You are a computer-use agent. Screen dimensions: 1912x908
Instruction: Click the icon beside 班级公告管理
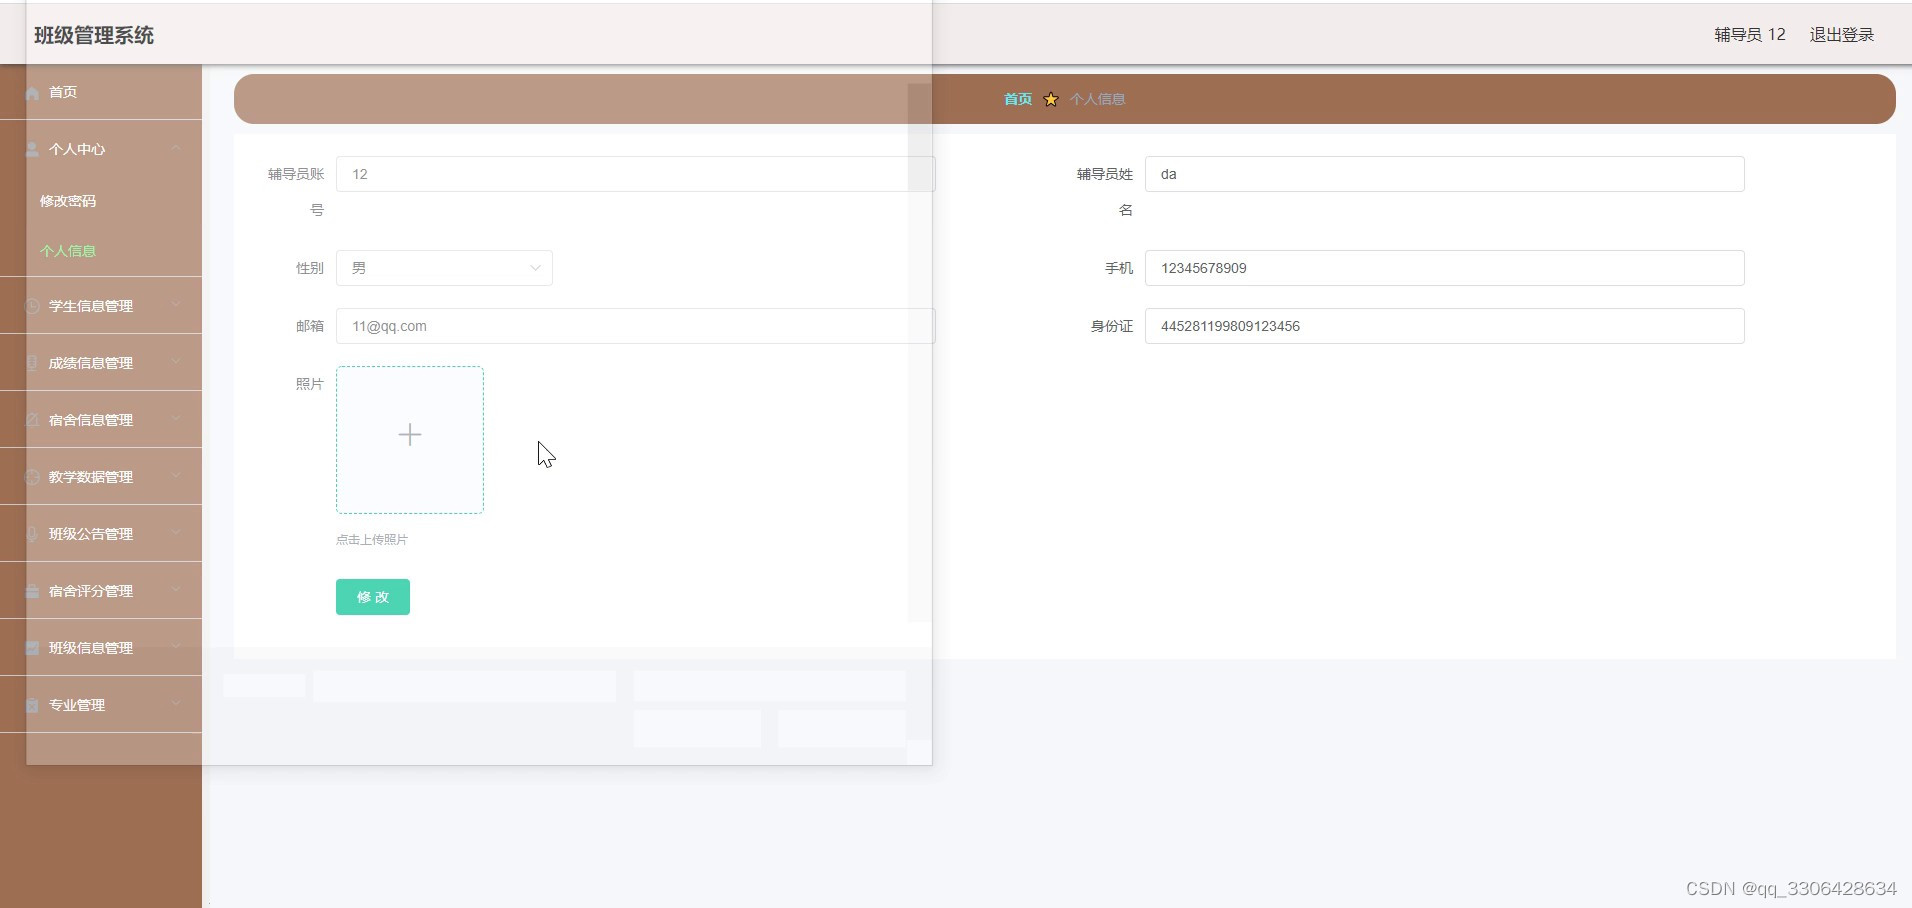tap(32, 534)
